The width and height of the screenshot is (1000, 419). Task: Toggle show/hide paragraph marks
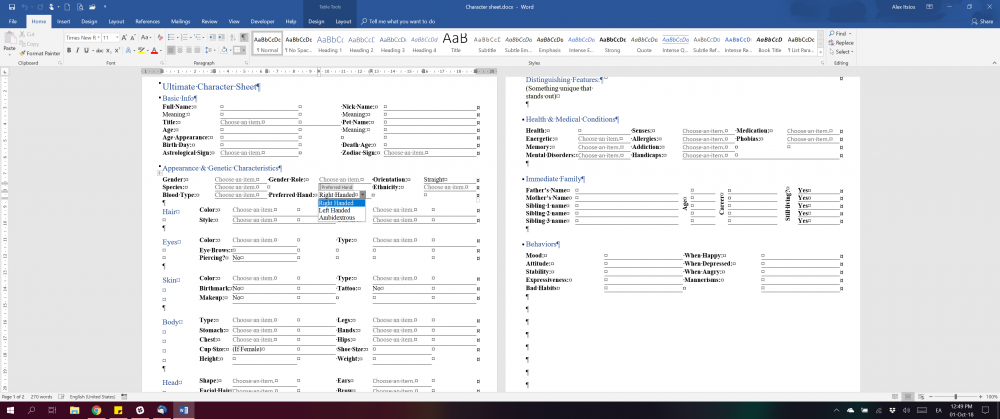[244, 37]
